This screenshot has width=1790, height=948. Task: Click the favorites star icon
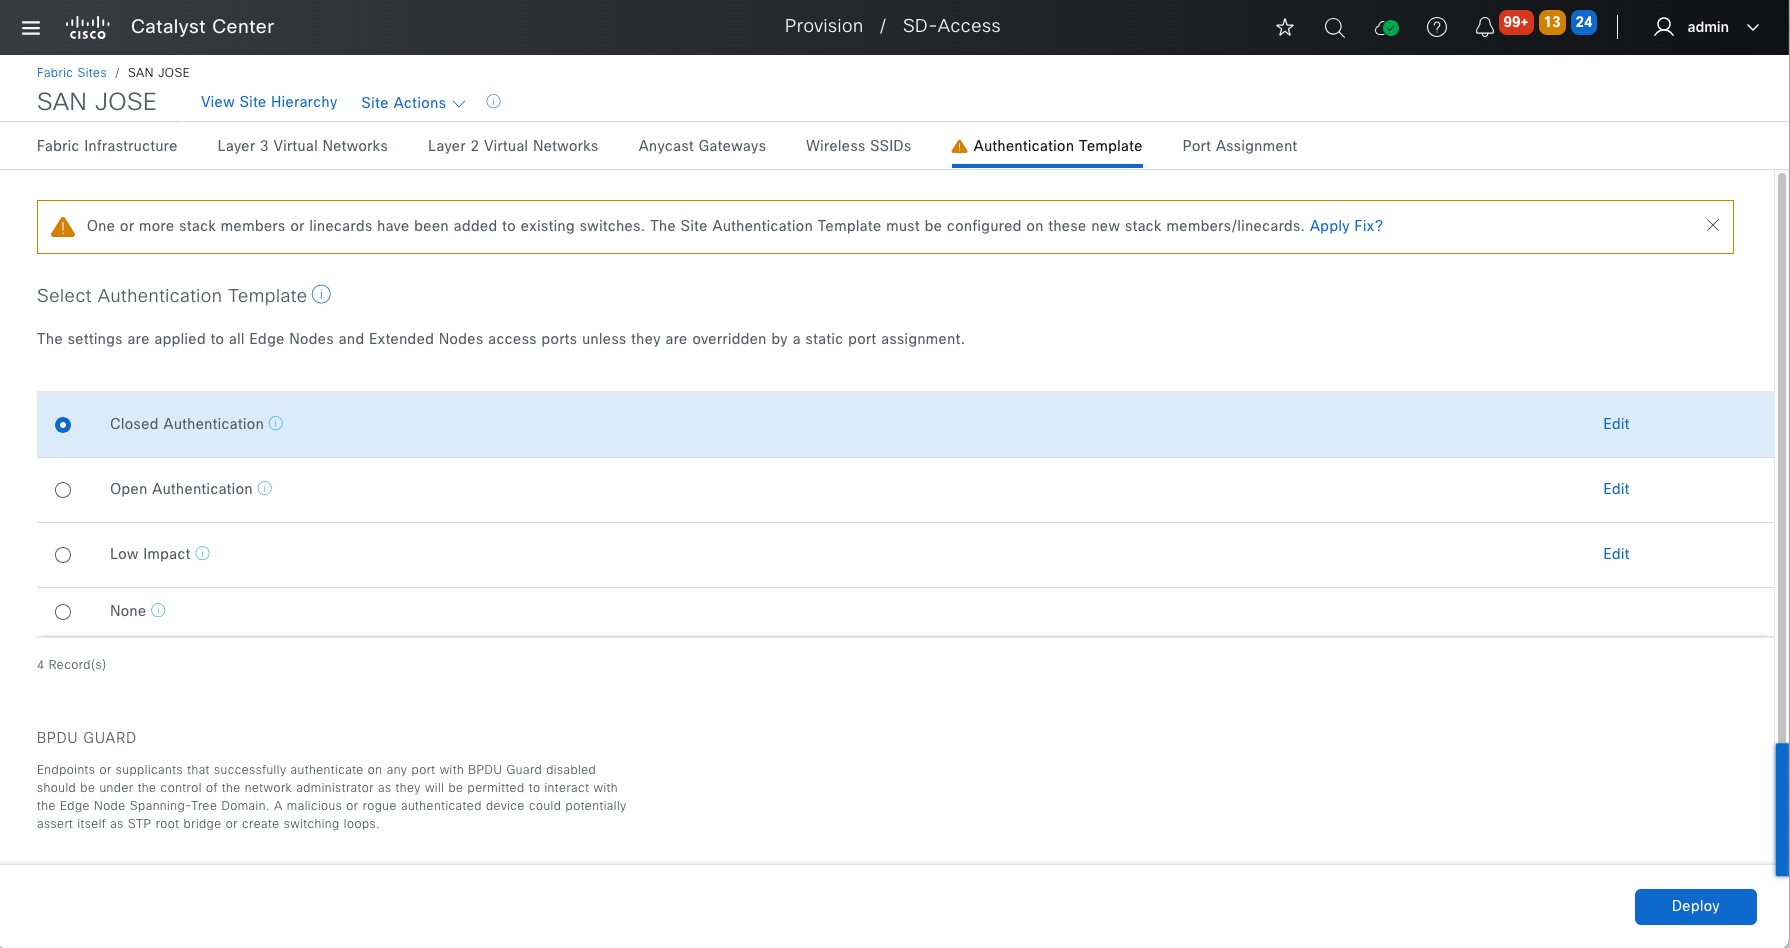pos(1285,28)
